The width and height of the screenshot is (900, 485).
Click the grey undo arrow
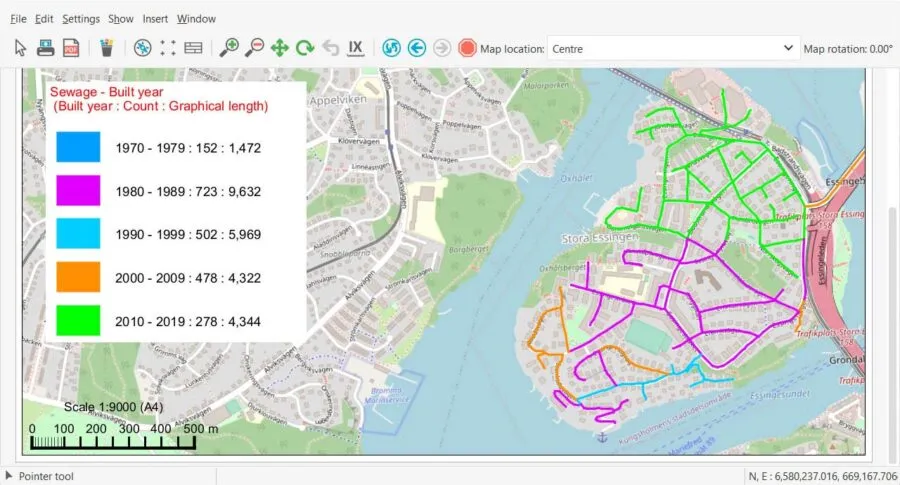point(331,48)
